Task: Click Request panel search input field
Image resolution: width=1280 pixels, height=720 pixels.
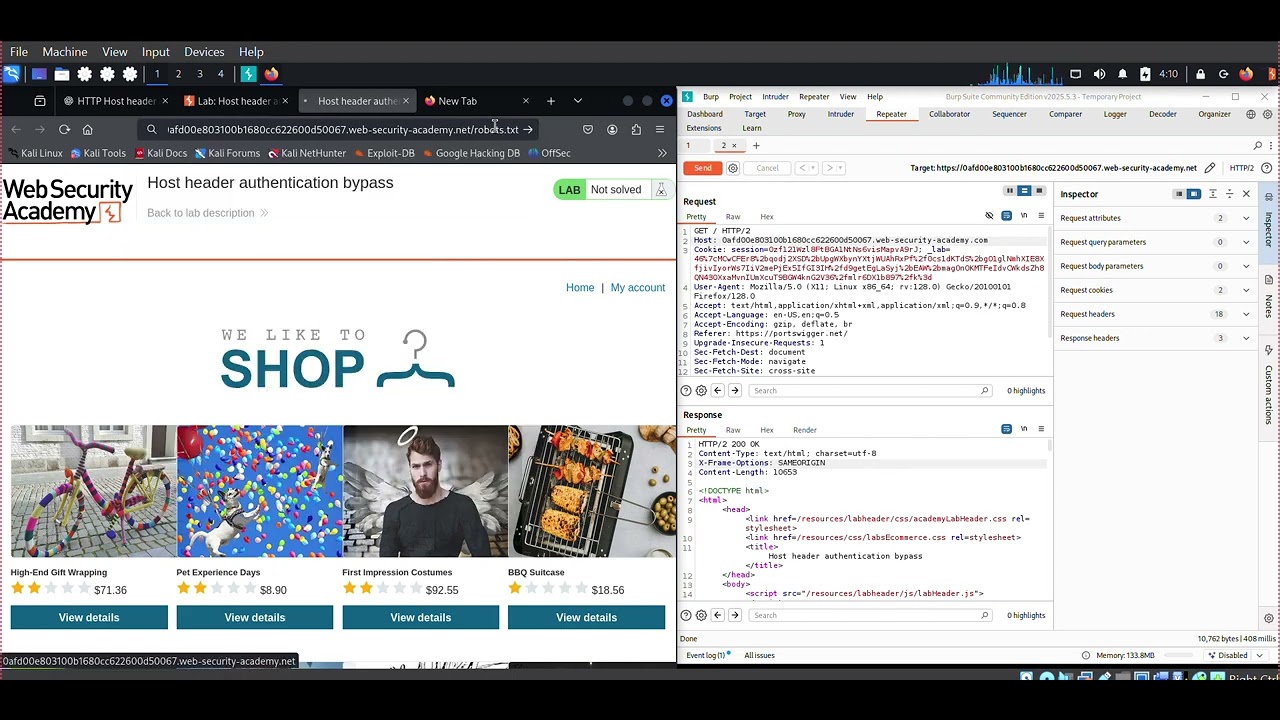Action: point(870,391)
